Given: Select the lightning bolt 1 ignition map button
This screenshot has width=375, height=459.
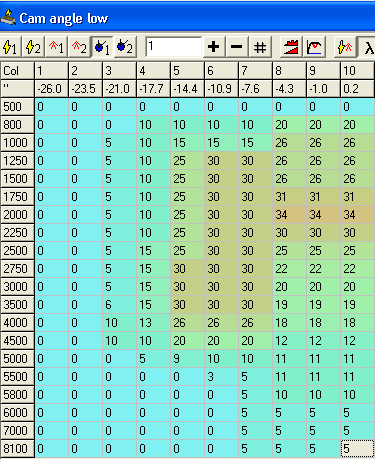Looking at the screenshot, I should [x=11, y=47].
